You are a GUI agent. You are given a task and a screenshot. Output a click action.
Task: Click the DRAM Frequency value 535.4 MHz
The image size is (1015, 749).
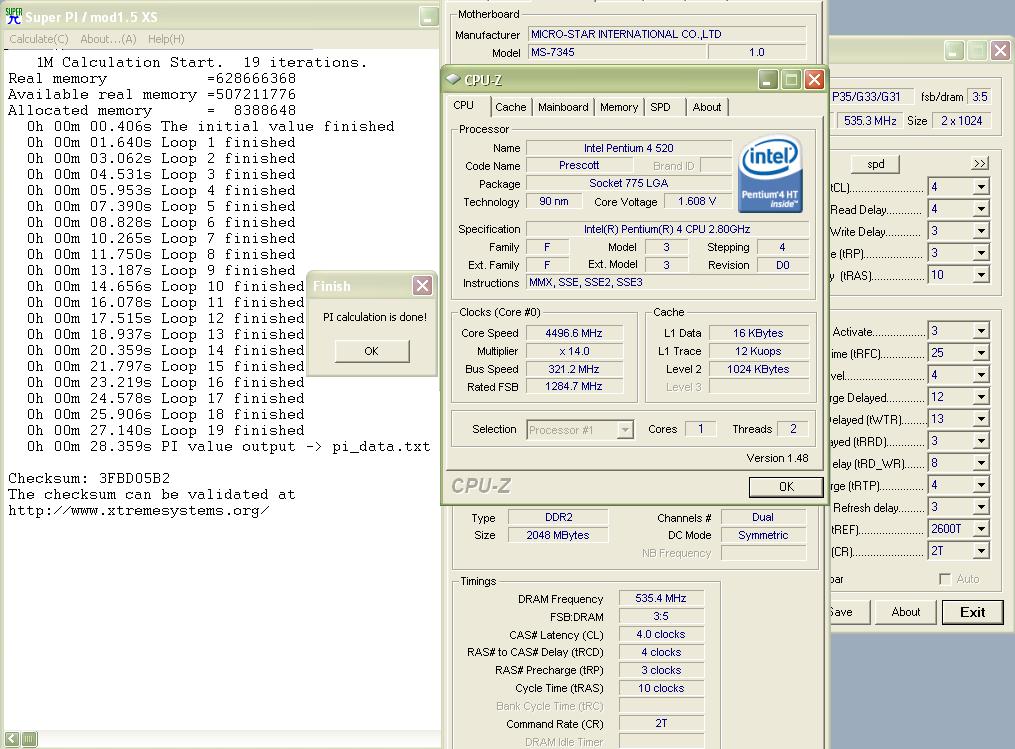pos(660,598)
